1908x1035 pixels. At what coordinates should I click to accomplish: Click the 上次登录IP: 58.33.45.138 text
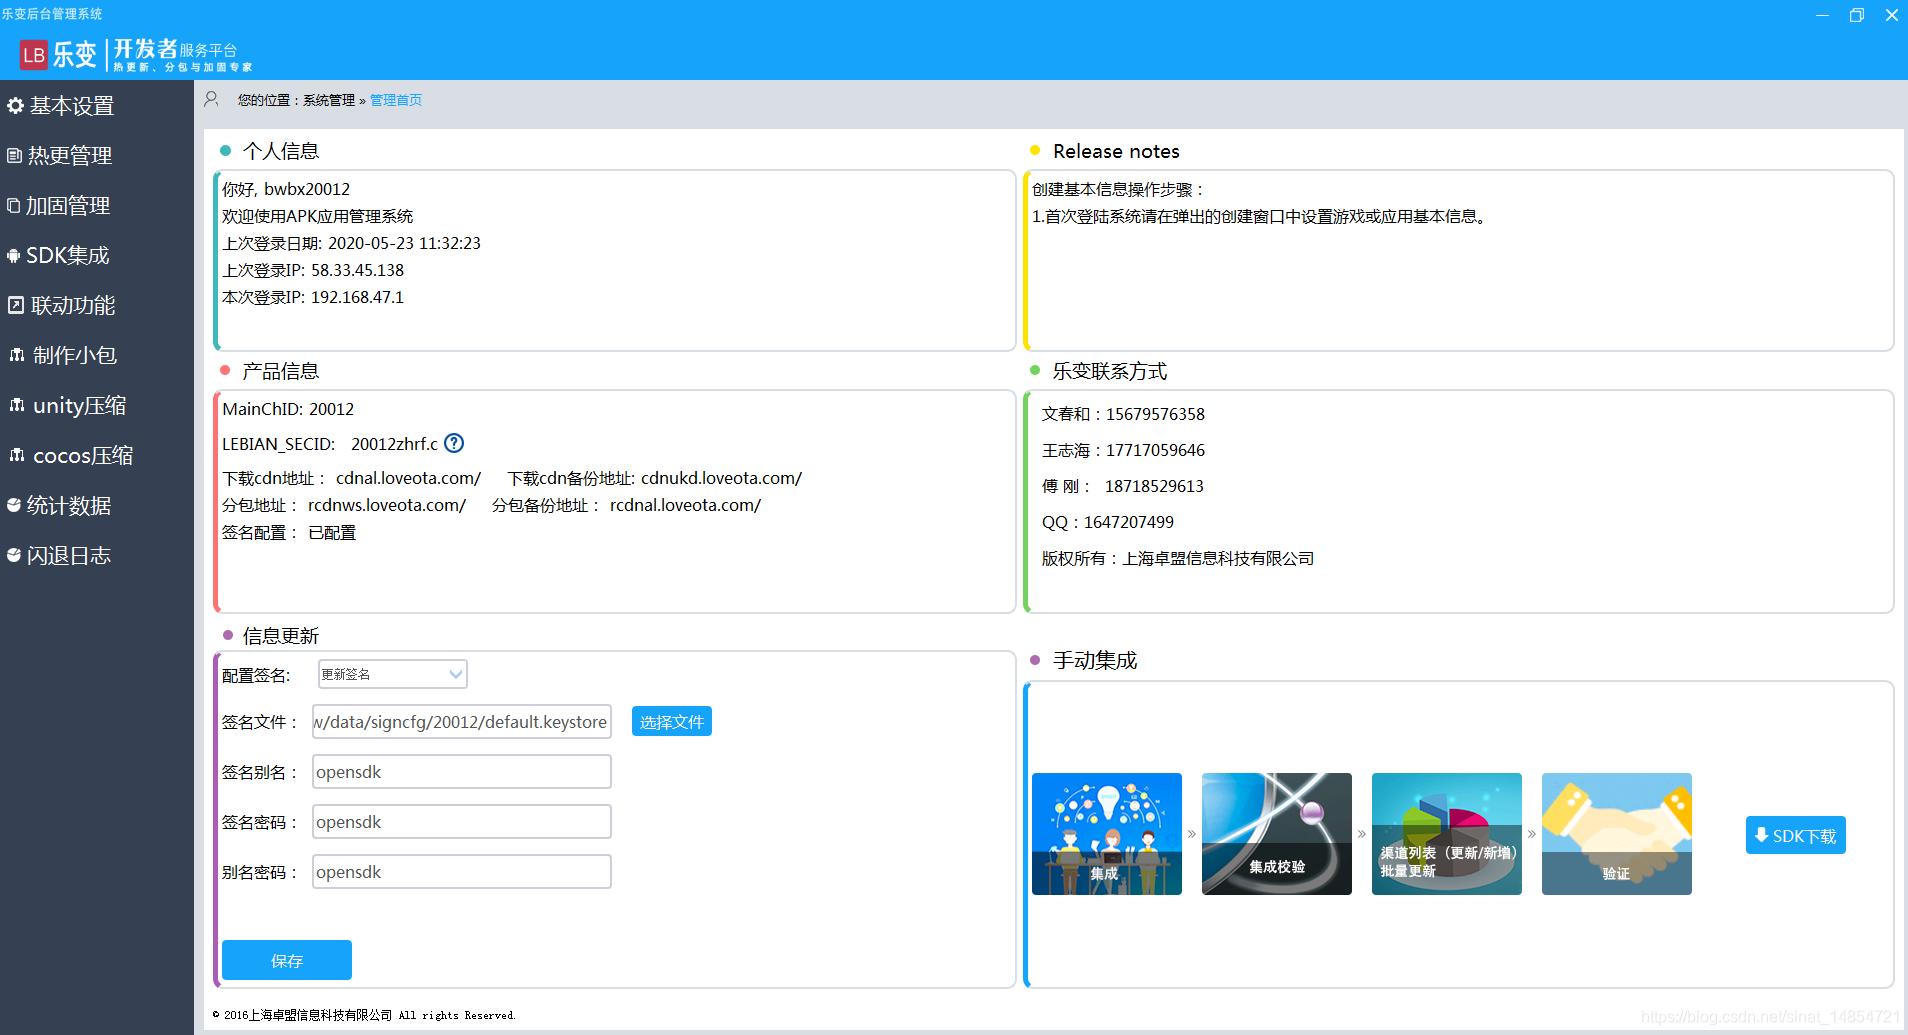pyautogui.click(x=313, y=270)
